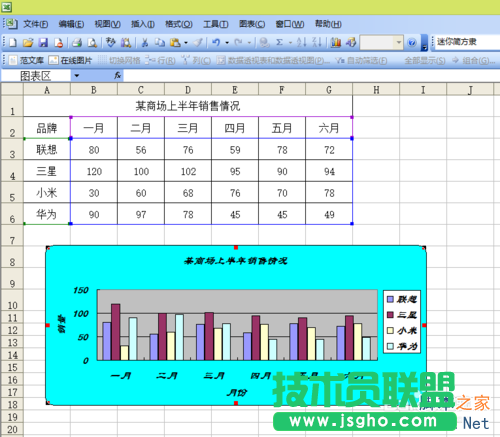Open the AutoSum functions dropdown arrow
500x437 pixels.
click(x=290, y=43)
